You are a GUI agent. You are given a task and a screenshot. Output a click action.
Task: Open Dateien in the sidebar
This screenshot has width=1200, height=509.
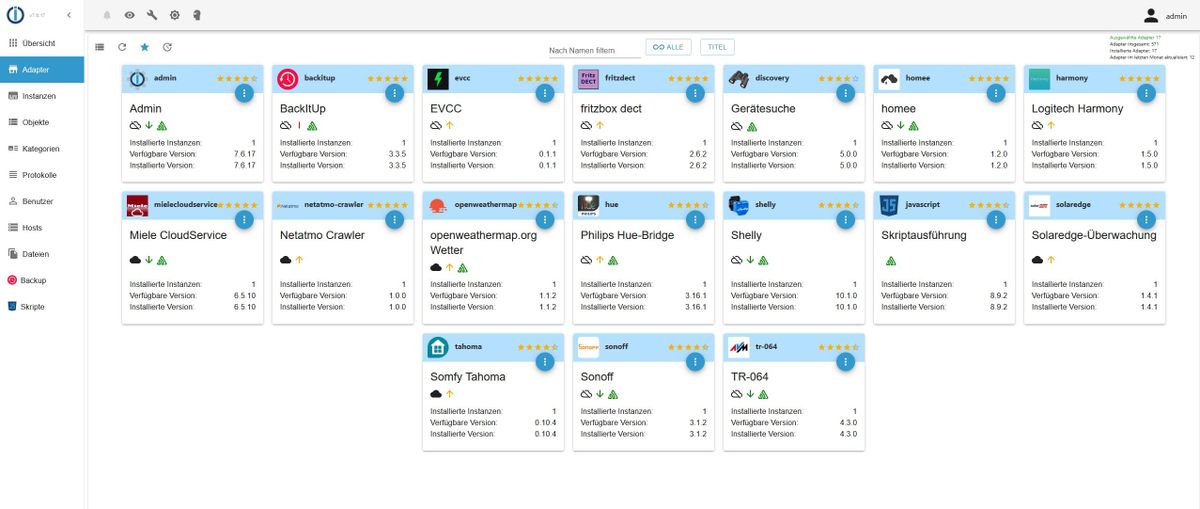42,254
